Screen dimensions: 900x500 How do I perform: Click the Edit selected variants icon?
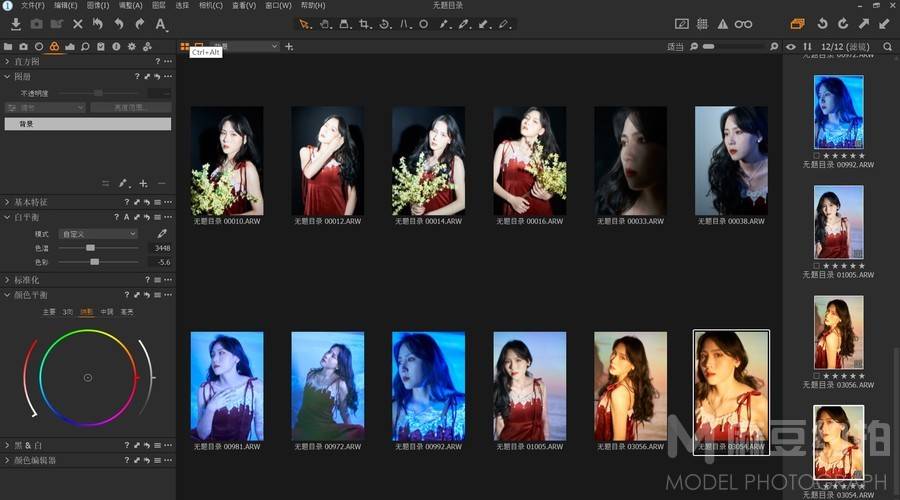point(681,24)
